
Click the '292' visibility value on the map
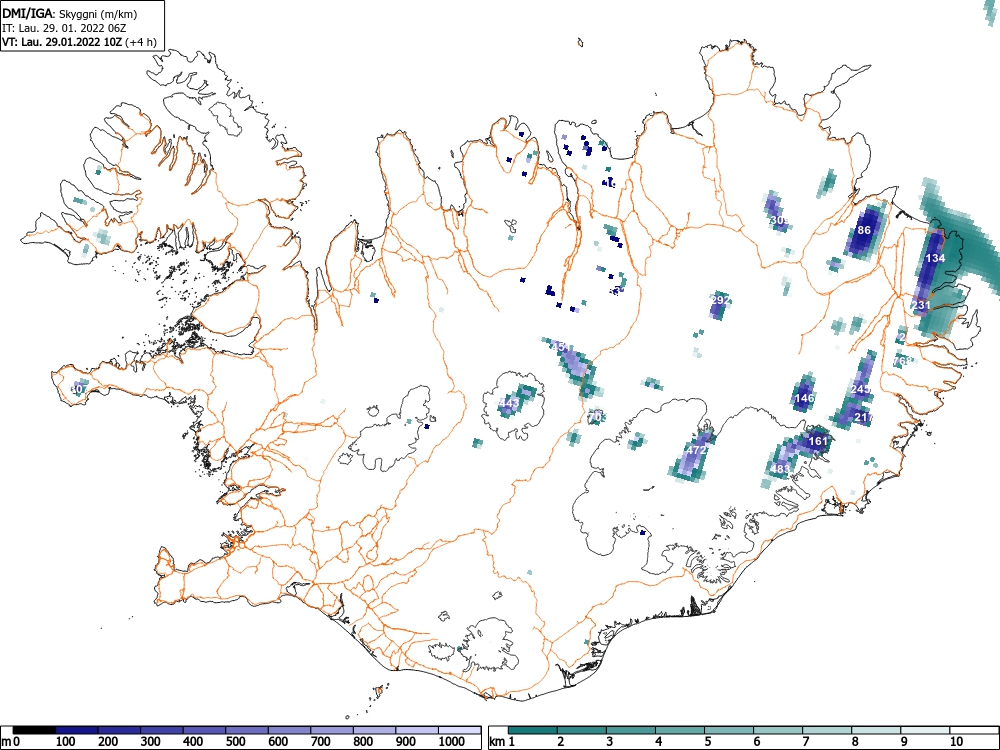click(720, 300)
